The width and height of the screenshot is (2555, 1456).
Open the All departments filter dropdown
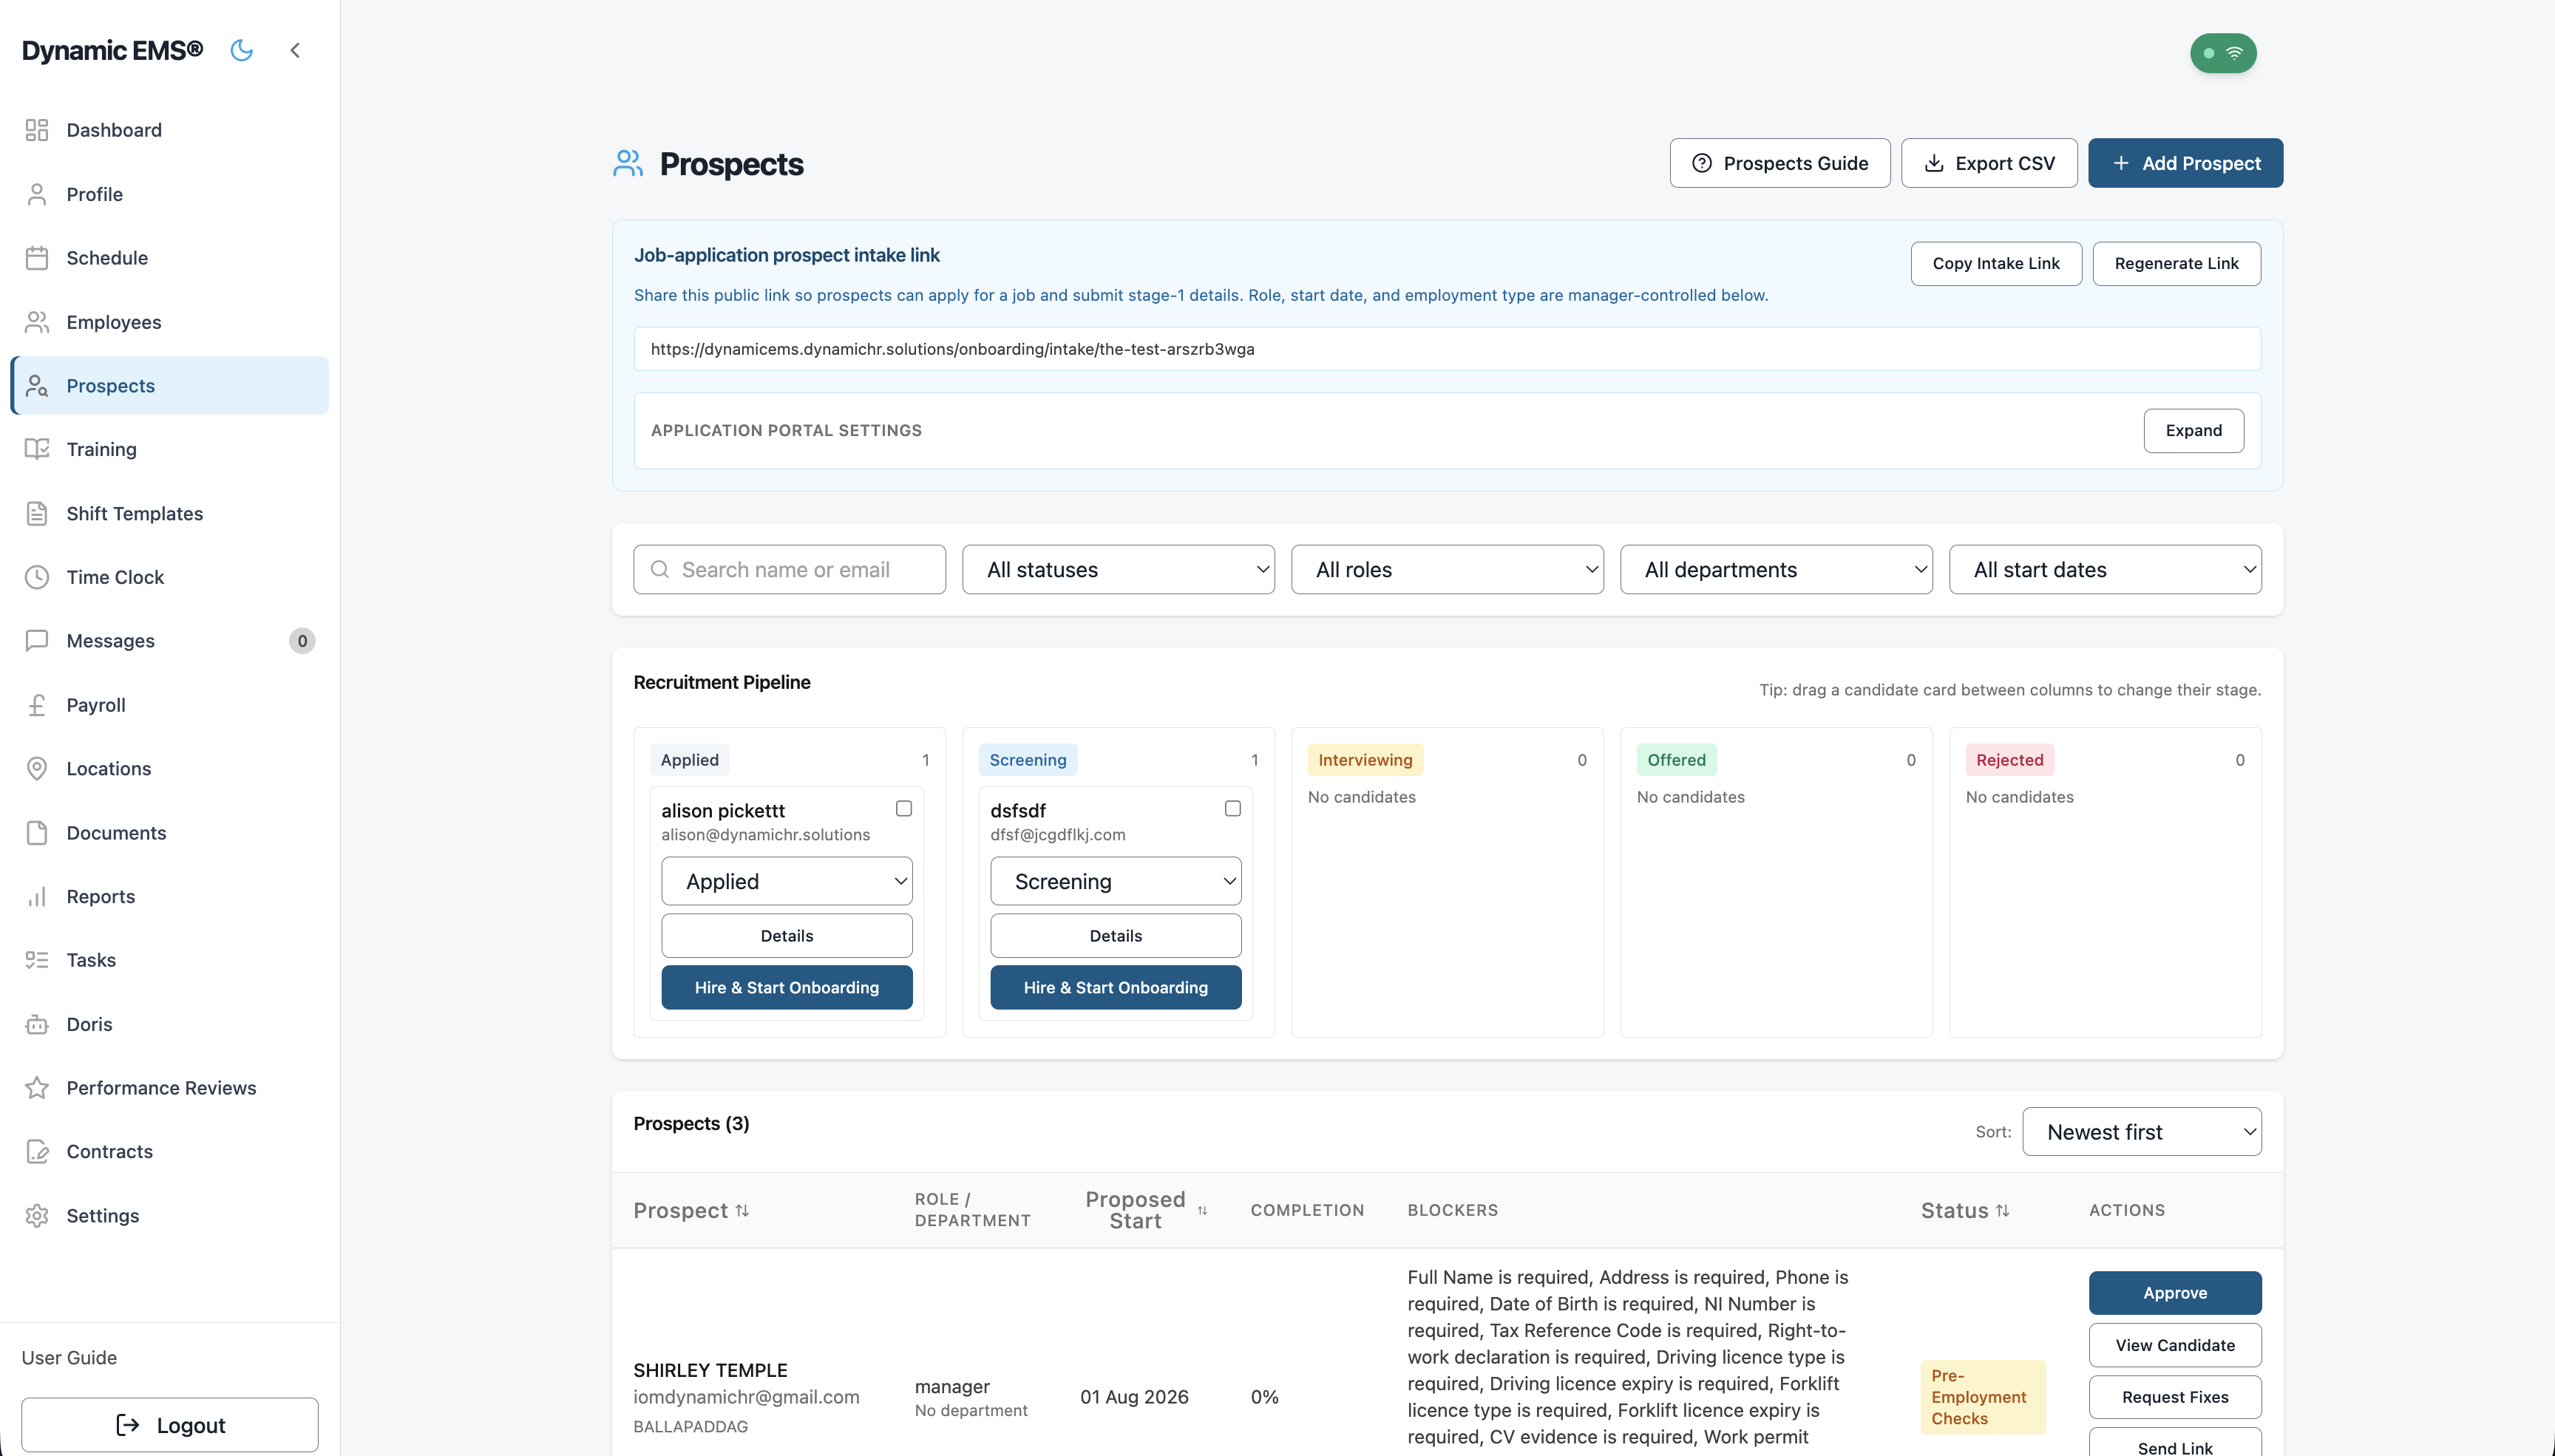click(1776, 569)
